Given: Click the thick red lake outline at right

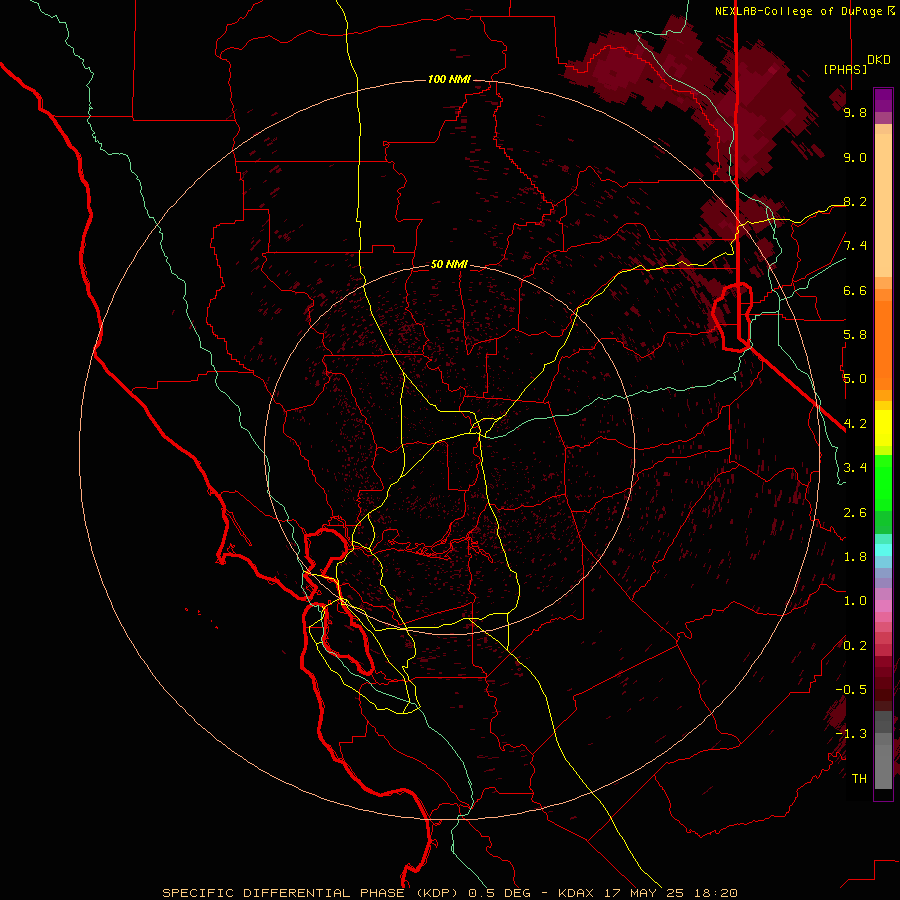Looking at the screenshot, I should tap(732, 316).
